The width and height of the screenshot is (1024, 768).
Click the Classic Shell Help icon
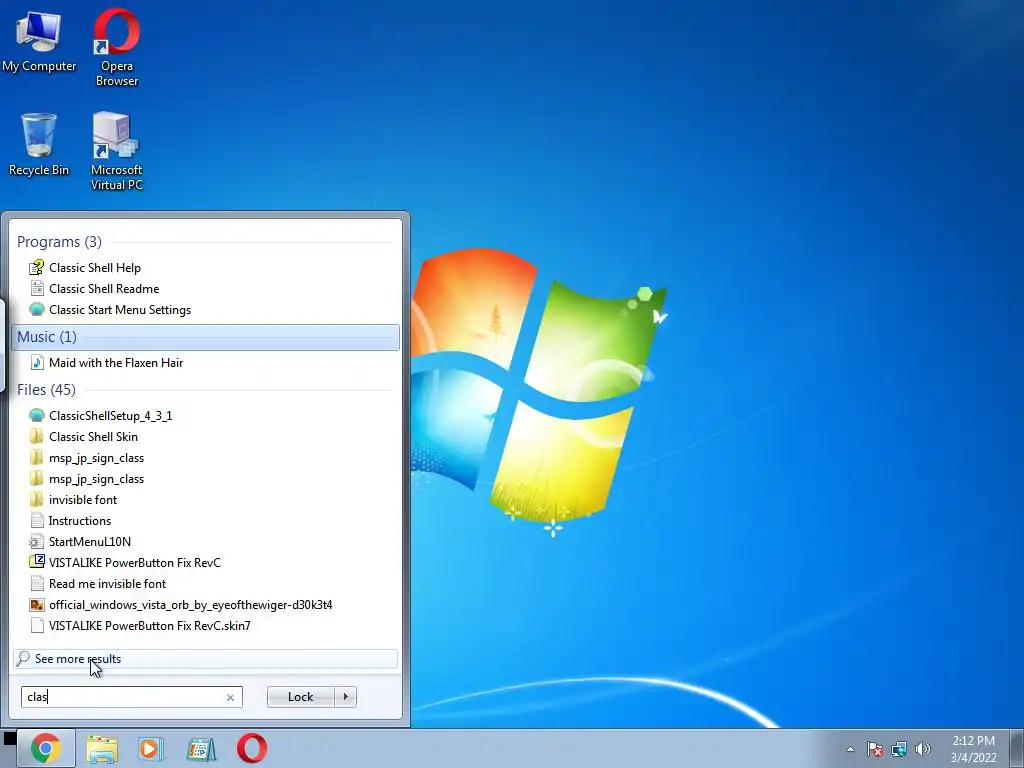[x=37, y=267]
